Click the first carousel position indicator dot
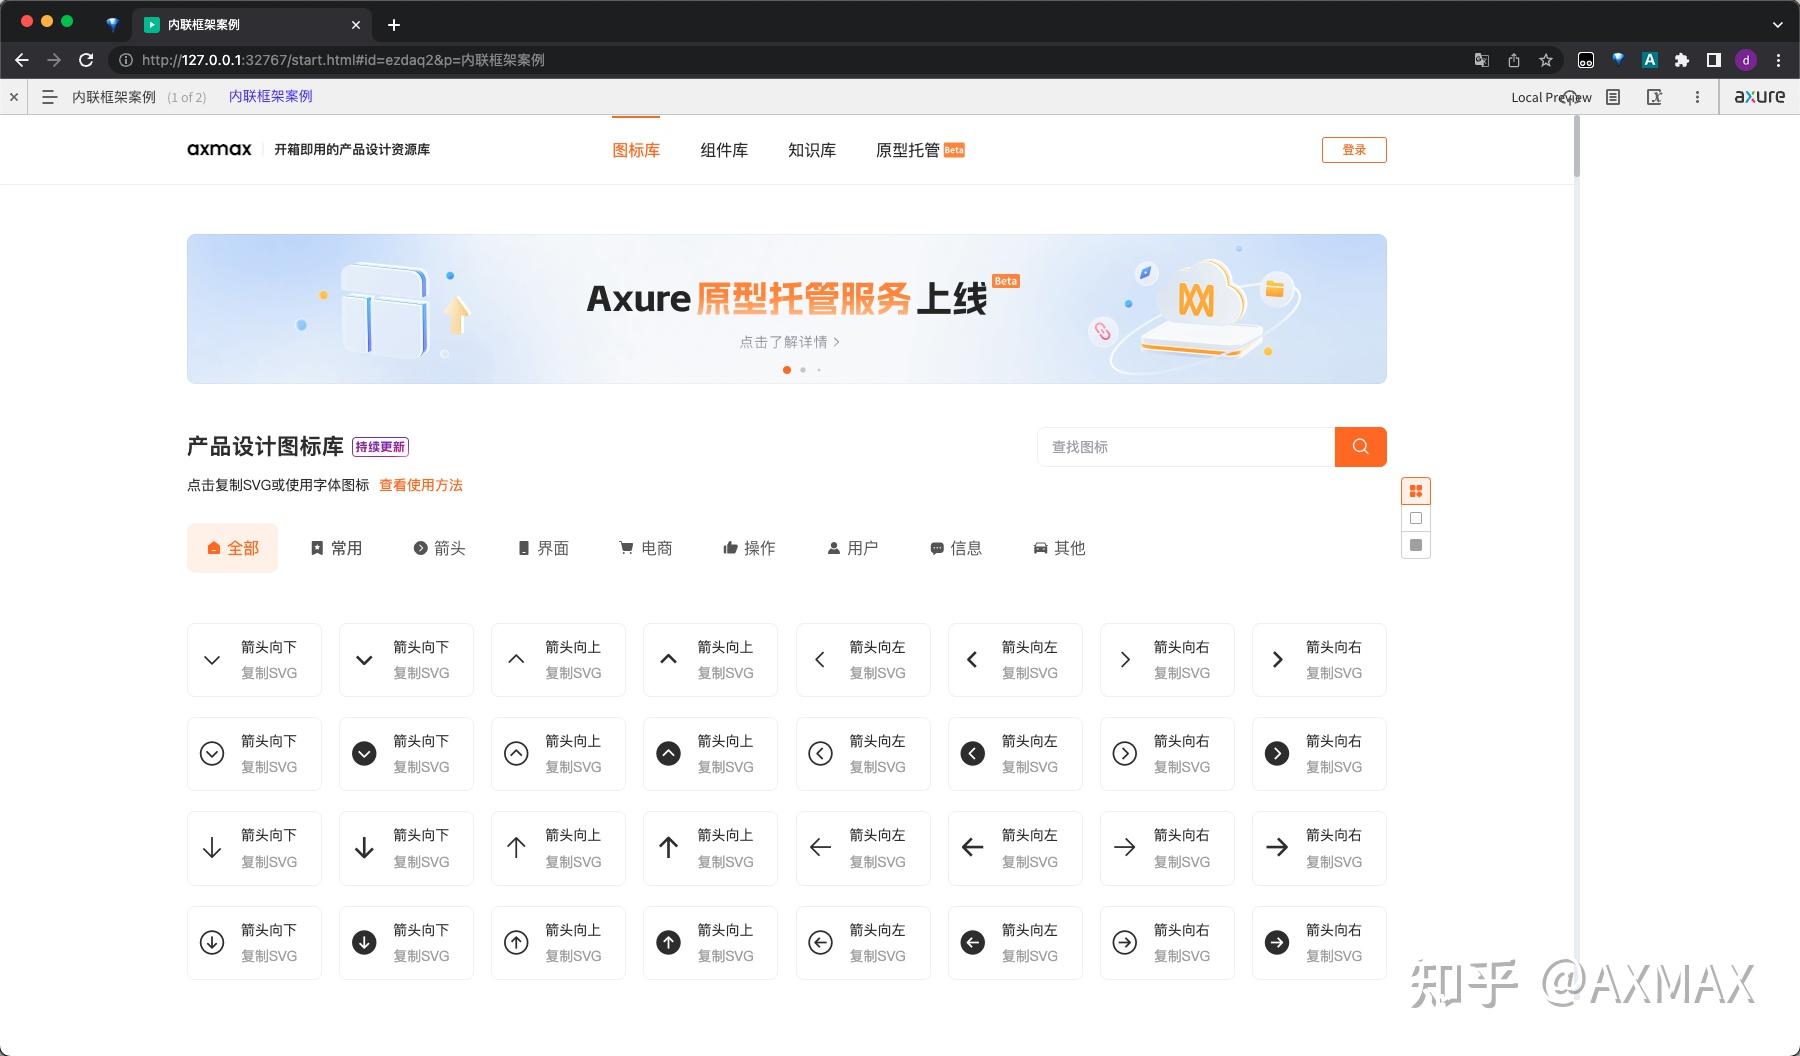Screen dimensions: 1800x1056 point(787,369)
